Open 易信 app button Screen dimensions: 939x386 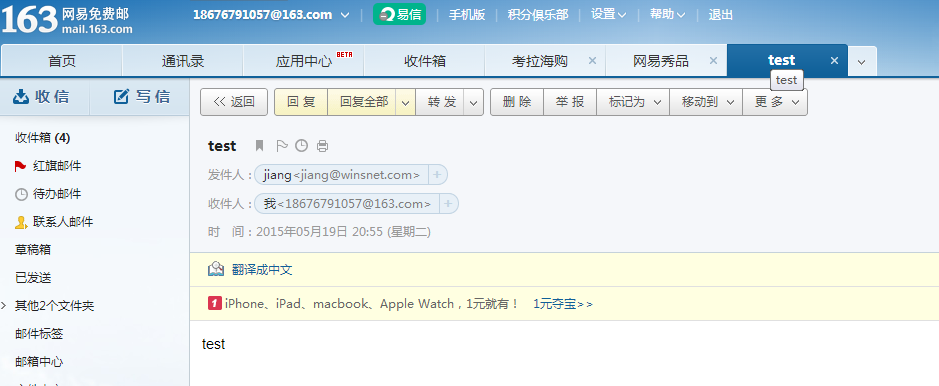[399, 14]
